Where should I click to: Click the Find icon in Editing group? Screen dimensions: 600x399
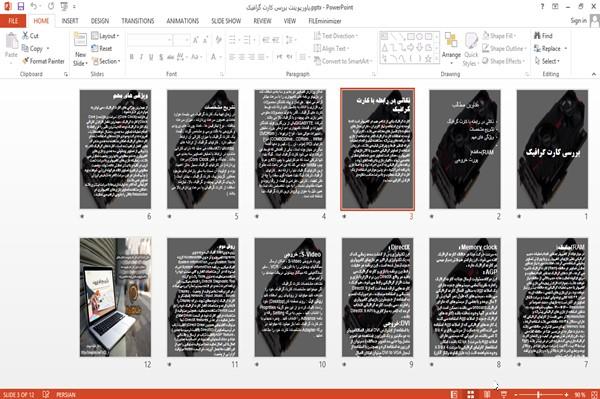coord(538,36)
